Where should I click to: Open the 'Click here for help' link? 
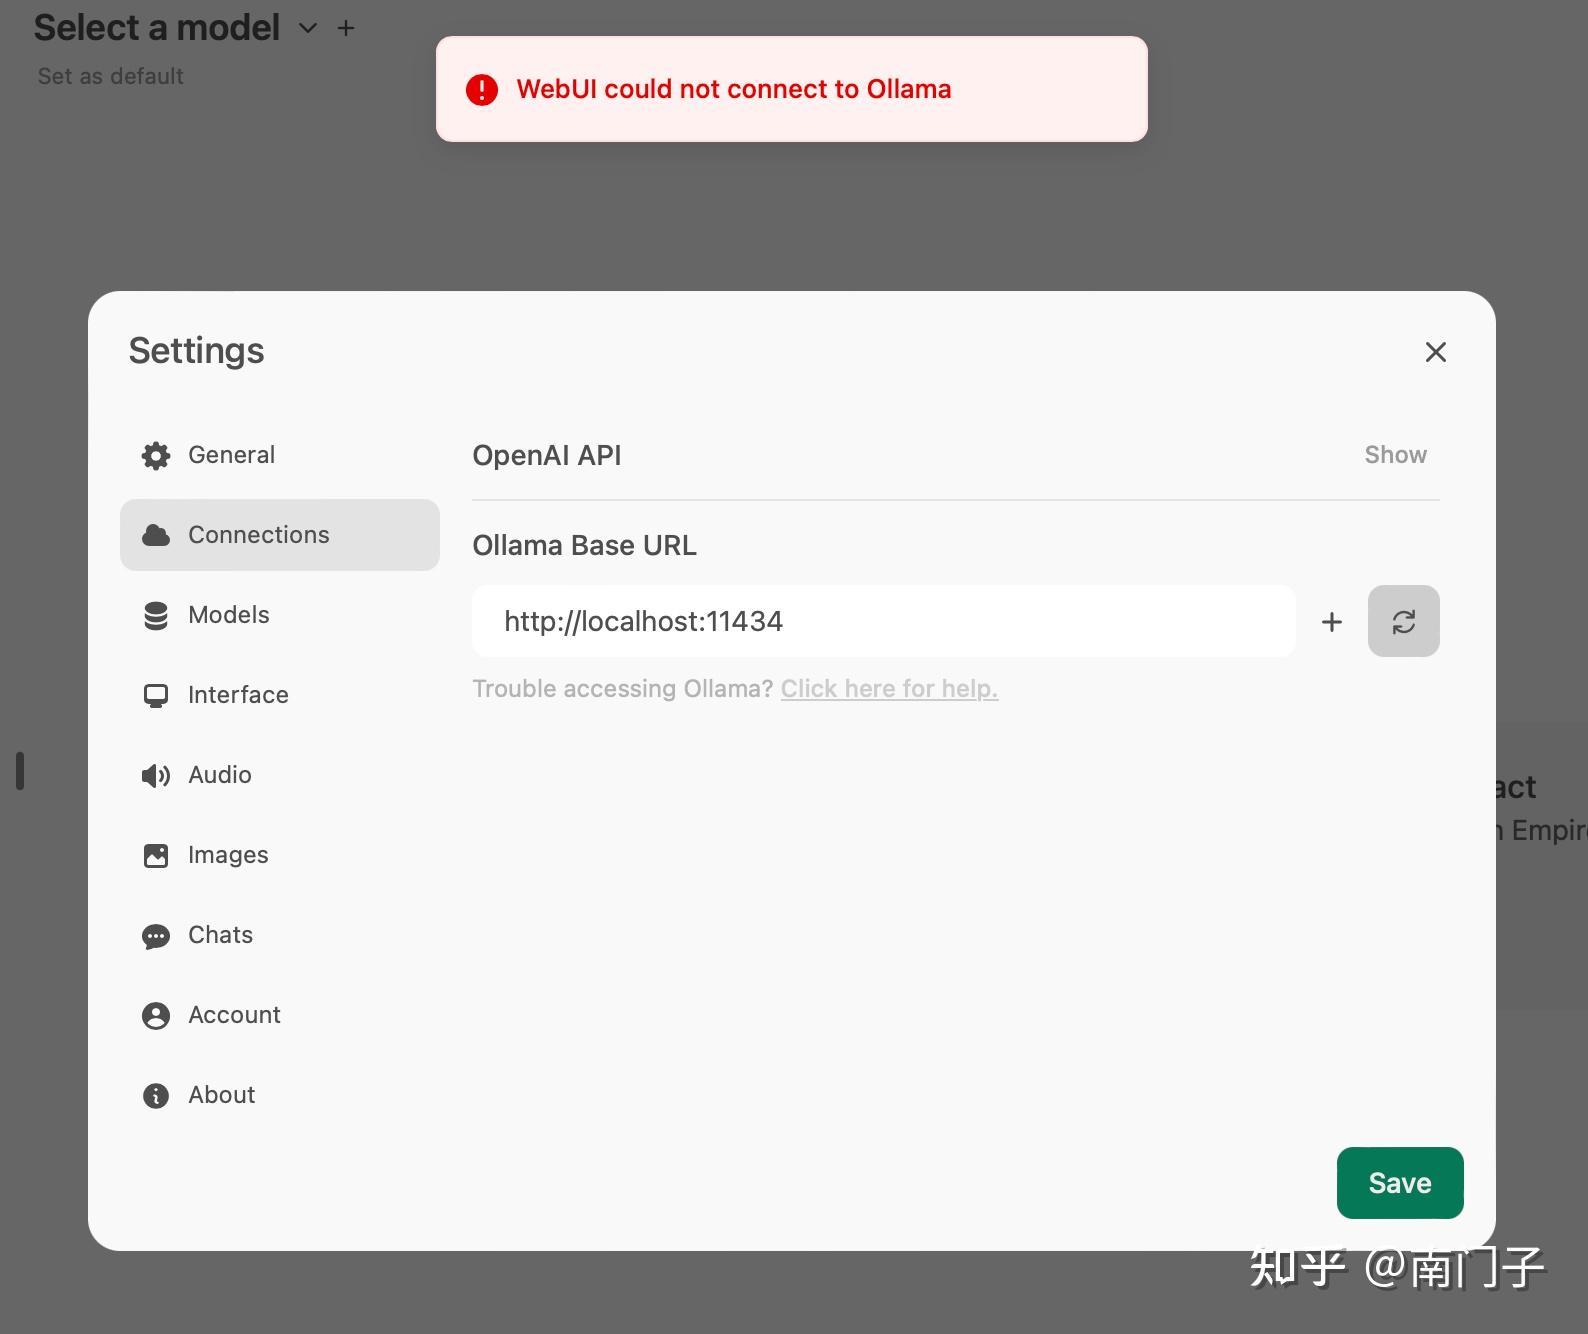pos(889,689)
